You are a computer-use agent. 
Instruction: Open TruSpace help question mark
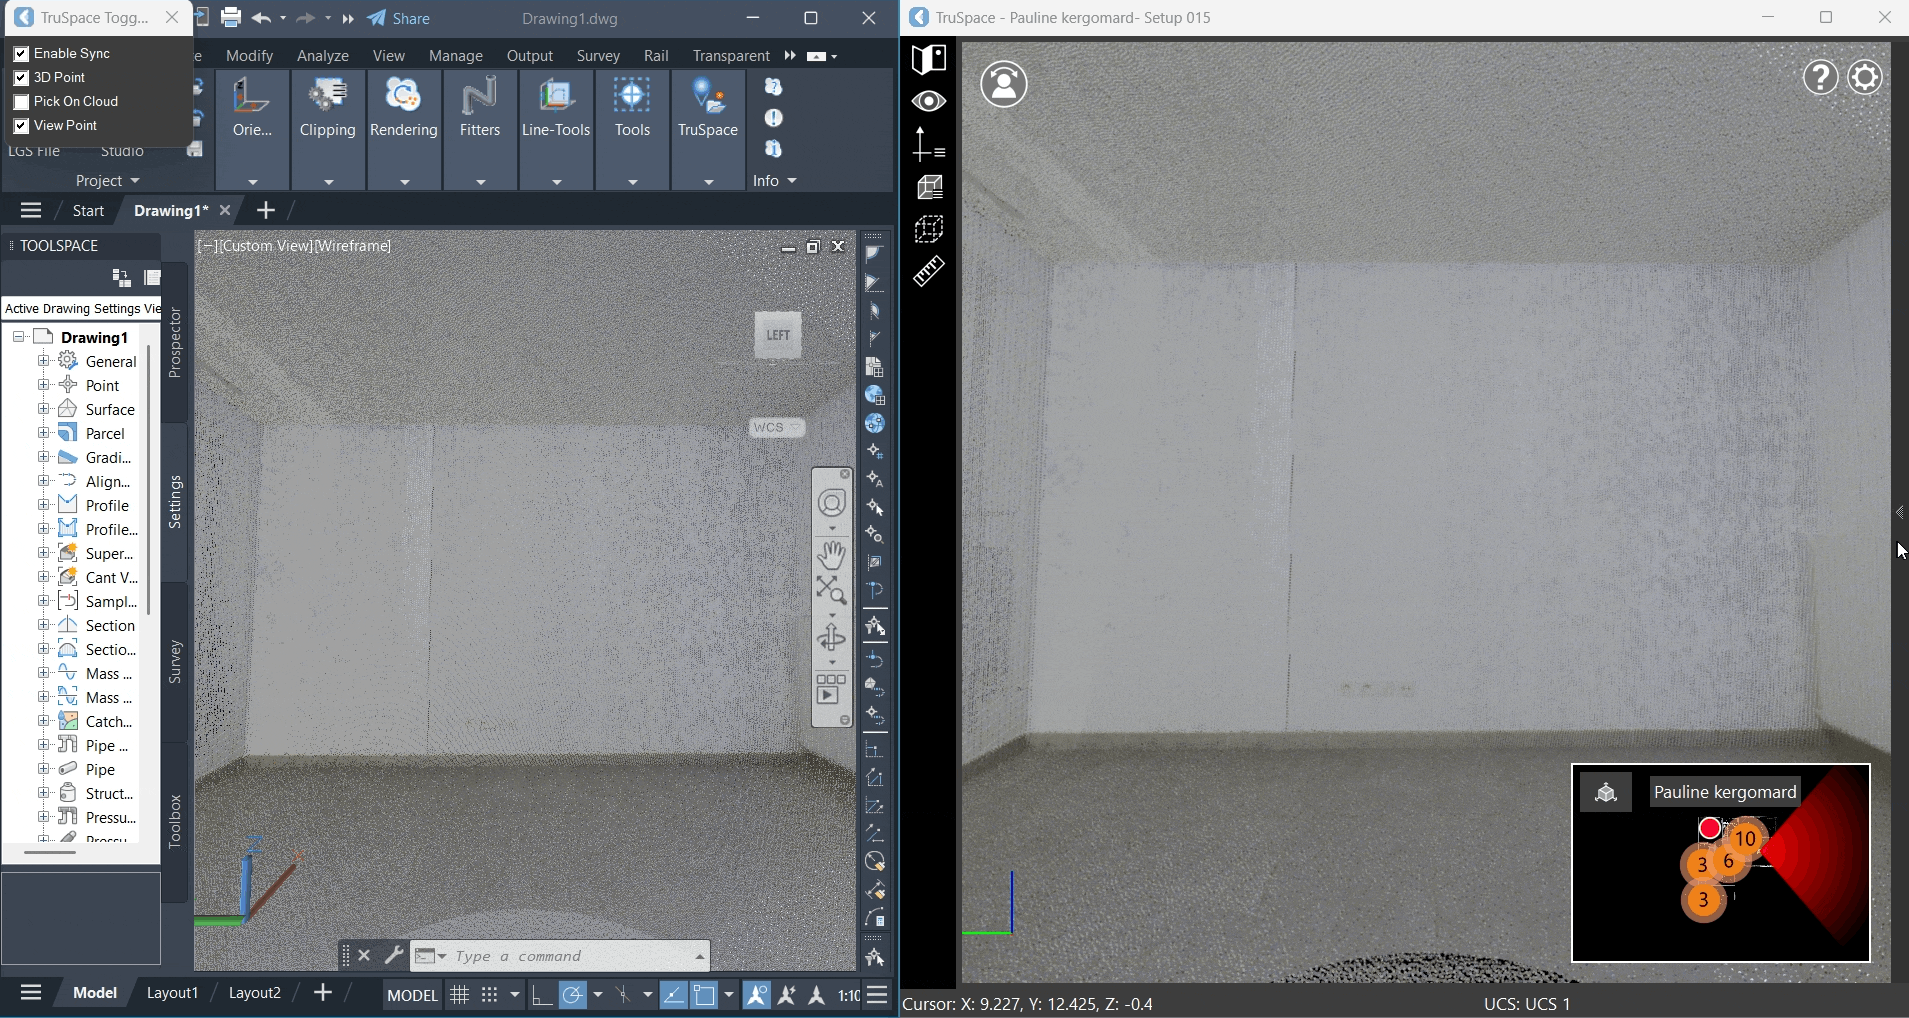(x=1820, y=76)
